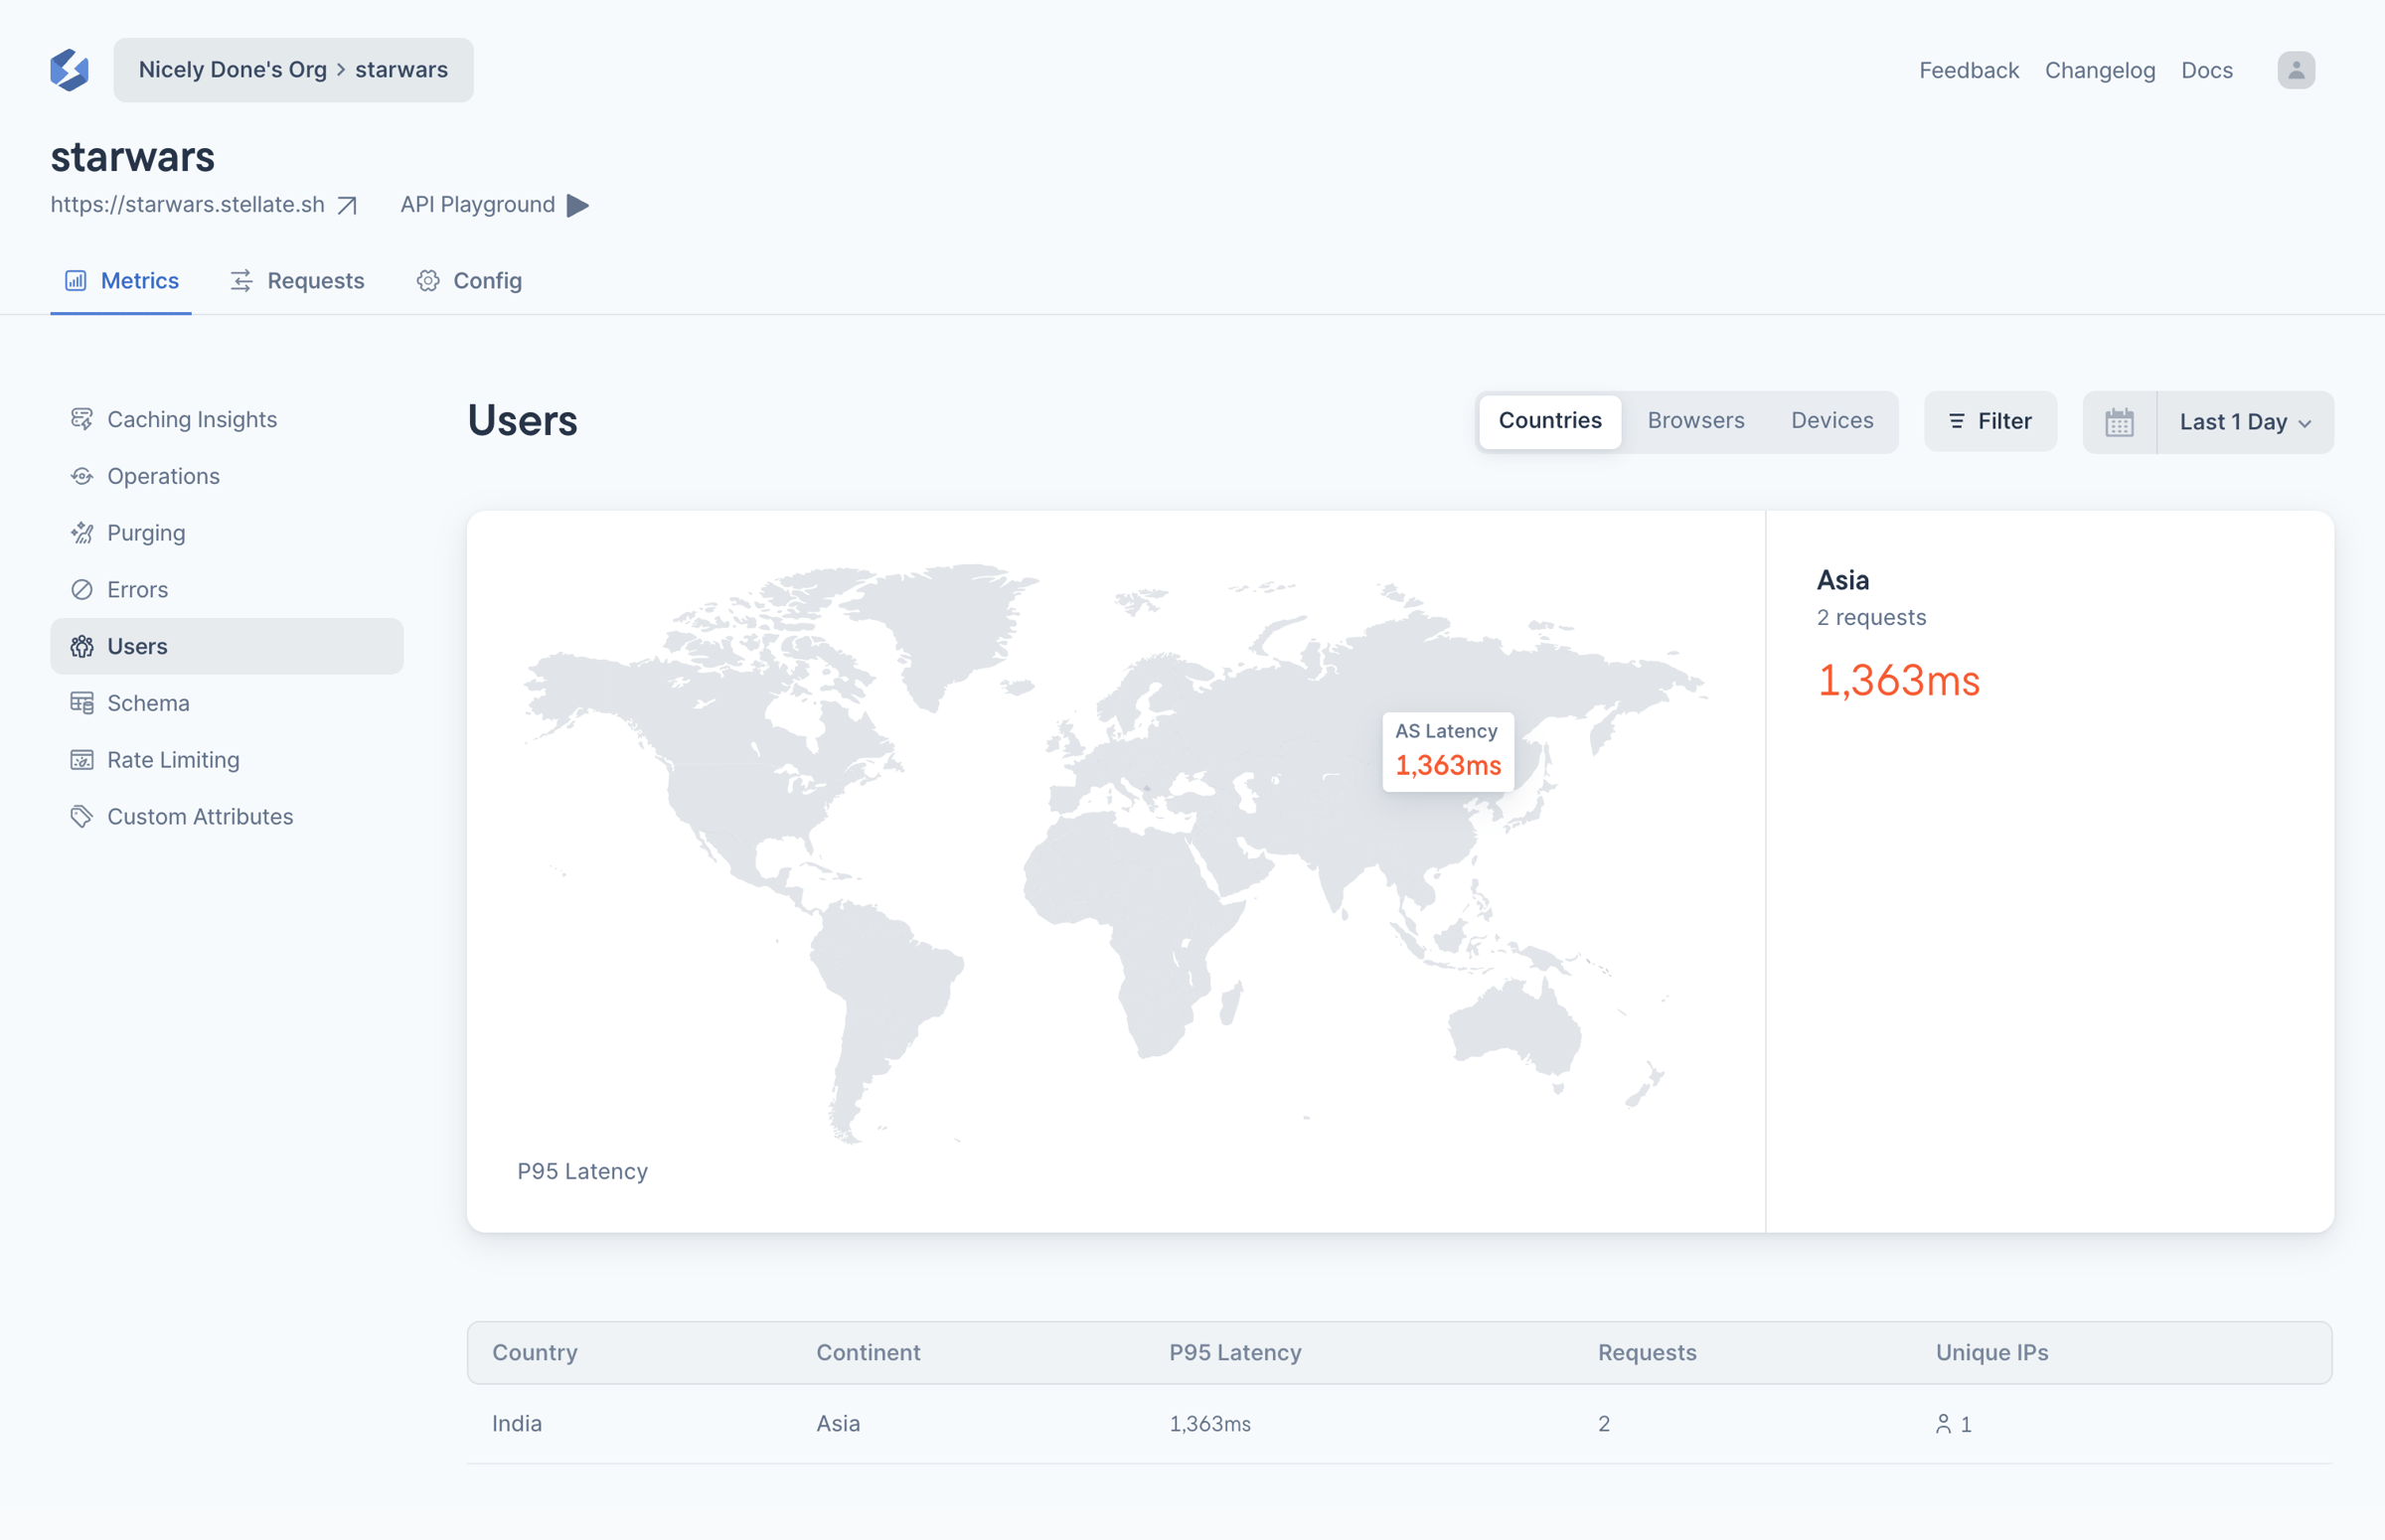Click the API Playground play icon

pos(578,205)
